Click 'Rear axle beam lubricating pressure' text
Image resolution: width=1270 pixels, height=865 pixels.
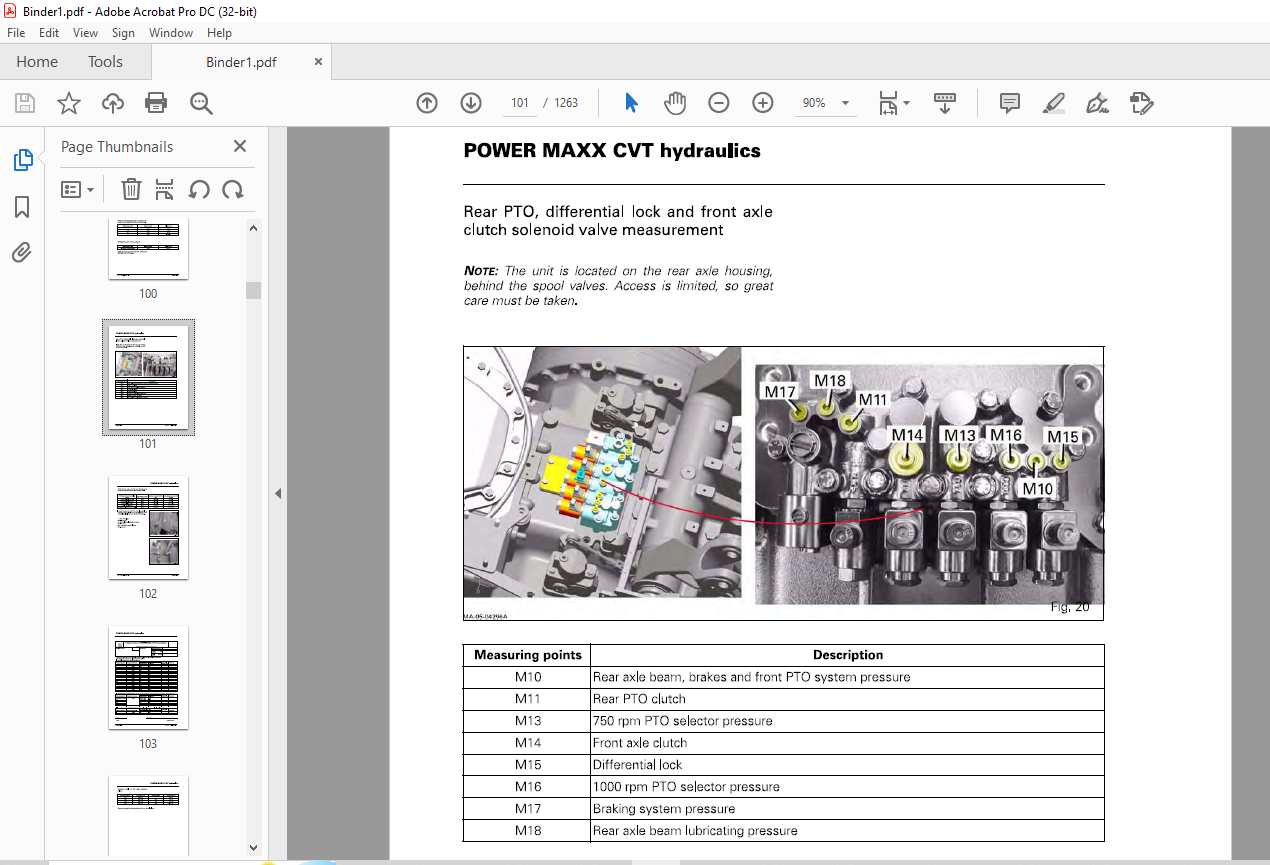point(695,831)
